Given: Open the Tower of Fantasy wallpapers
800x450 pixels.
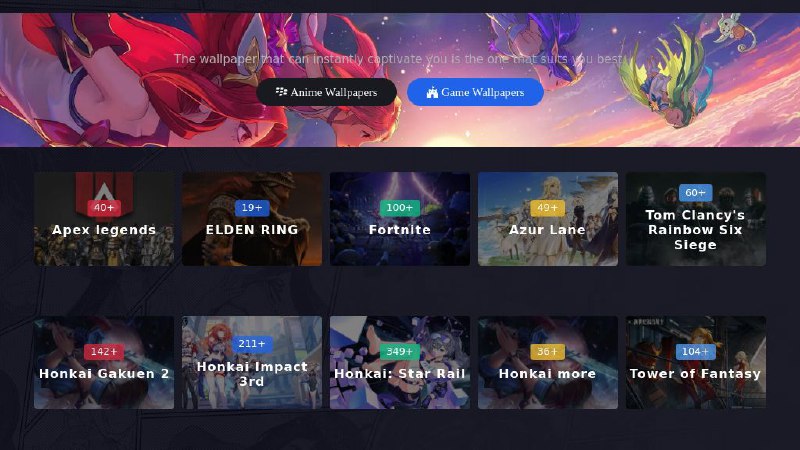Looking at the screenshot, I should click(x=696, y=363).
